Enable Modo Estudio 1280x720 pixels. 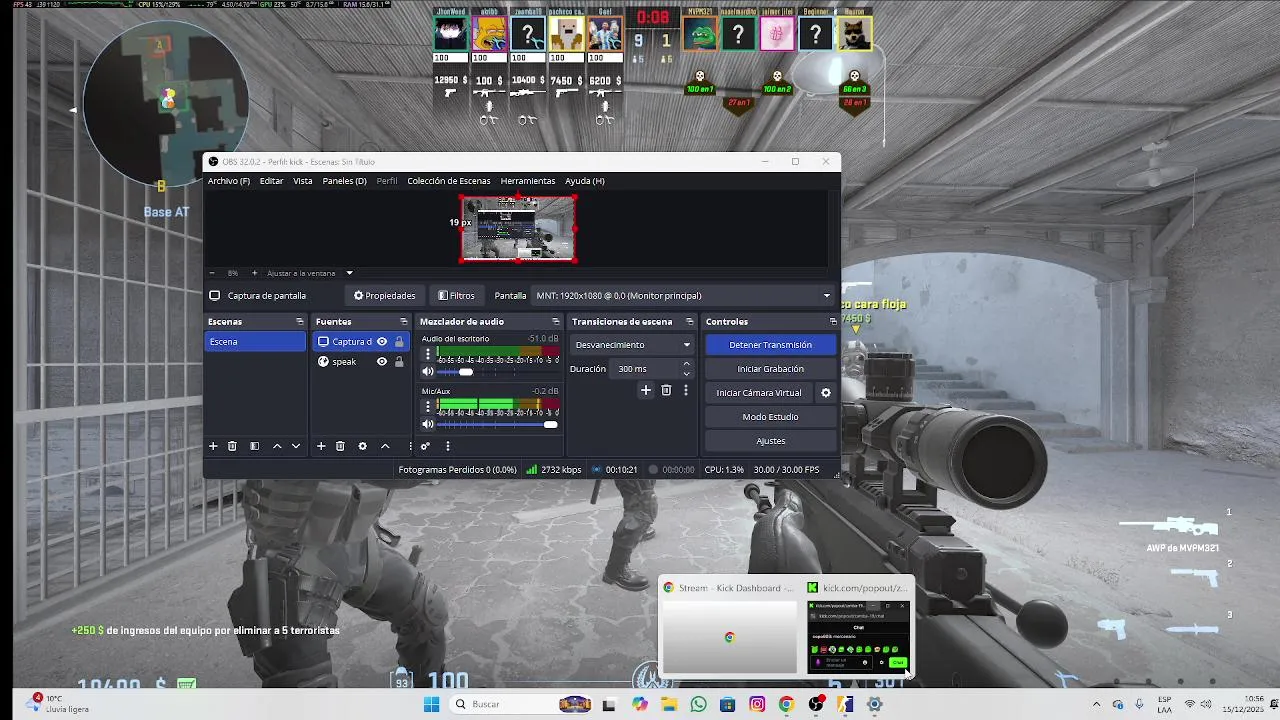770,417
